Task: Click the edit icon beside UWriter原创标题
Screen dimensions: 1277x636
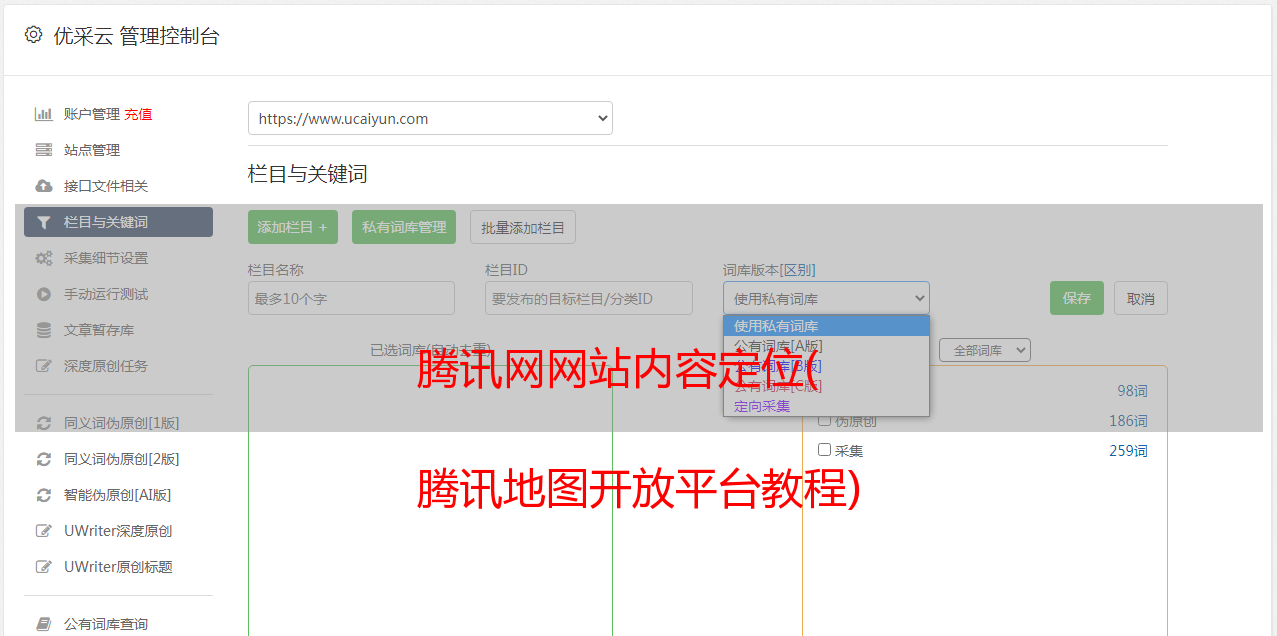Action: (x=44, y=567)
